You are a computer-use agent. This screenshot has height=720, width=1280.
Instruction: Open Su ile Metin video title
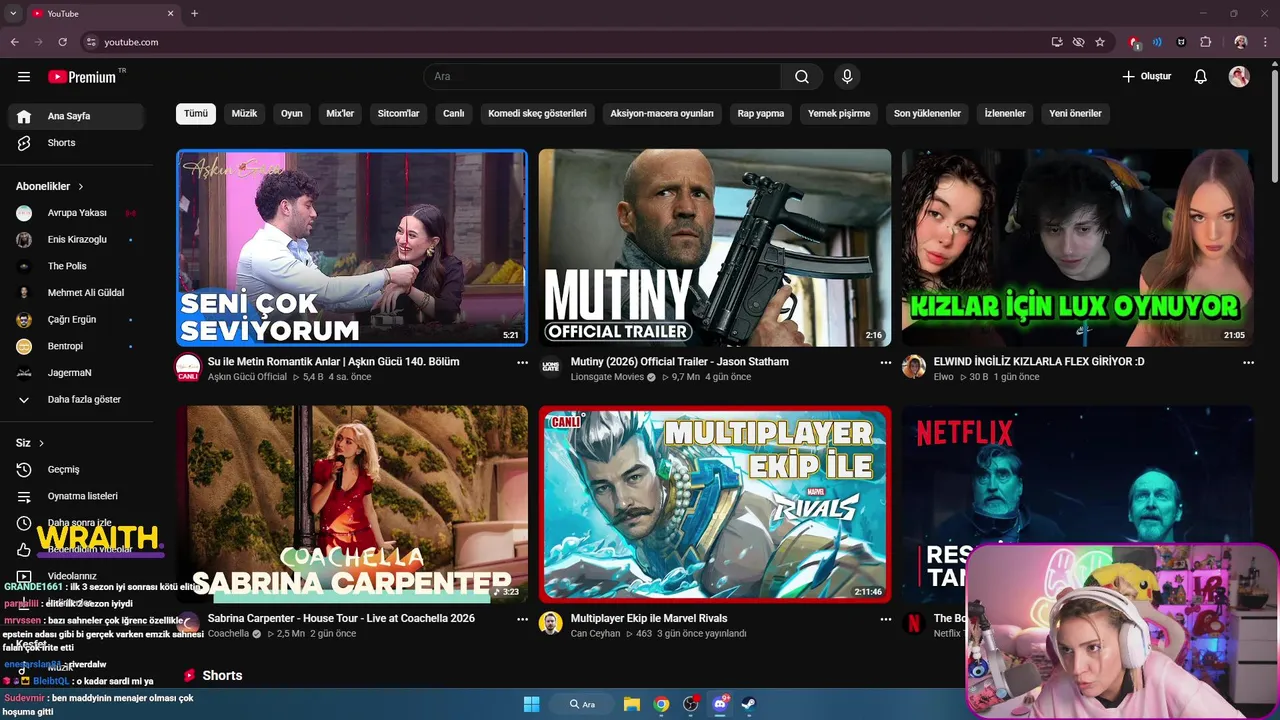pyautogui.click(x=334, y=362)
